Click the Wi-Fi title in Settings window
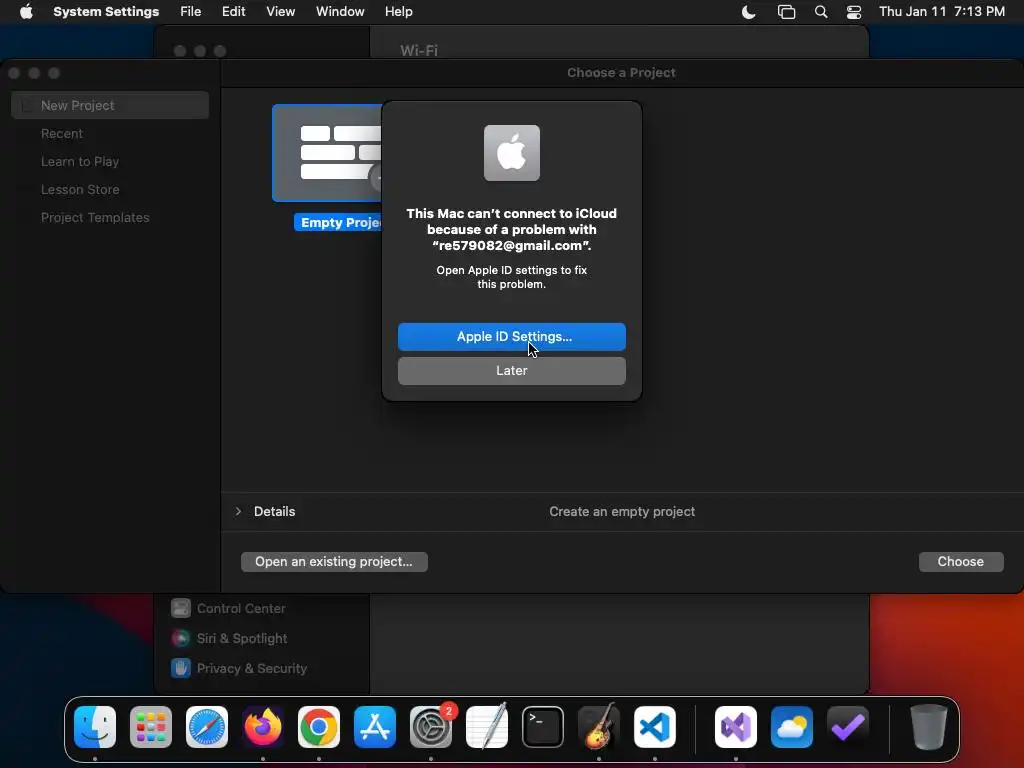The image size is (1024, 768). (x=419, y=50)
